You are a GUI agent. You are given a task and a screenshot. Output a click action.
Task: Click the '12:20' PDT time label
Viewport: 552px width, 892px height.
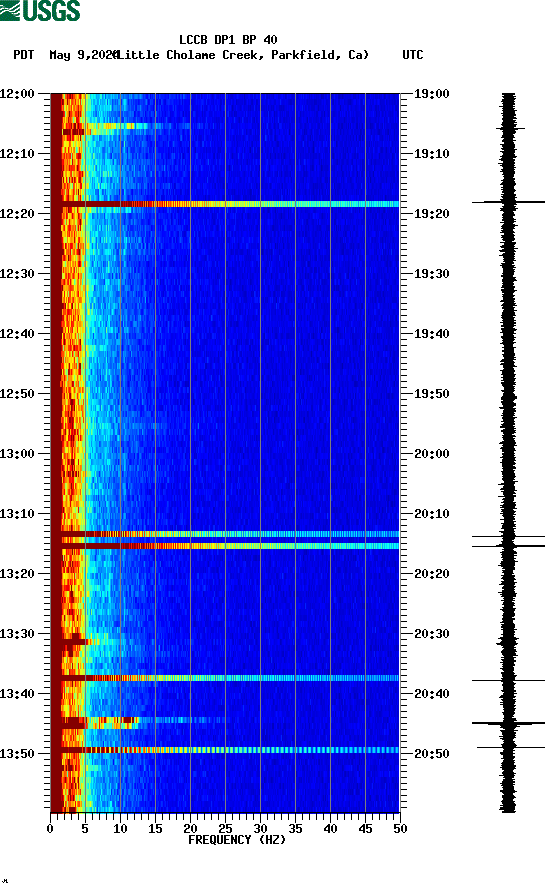coord(17,214)
